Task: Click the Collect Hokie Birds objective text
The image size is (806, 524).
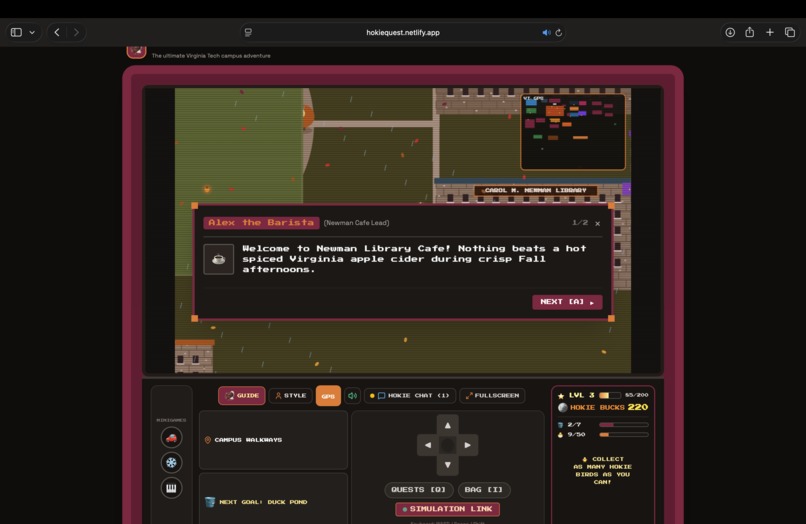Action: click(602, 471)
